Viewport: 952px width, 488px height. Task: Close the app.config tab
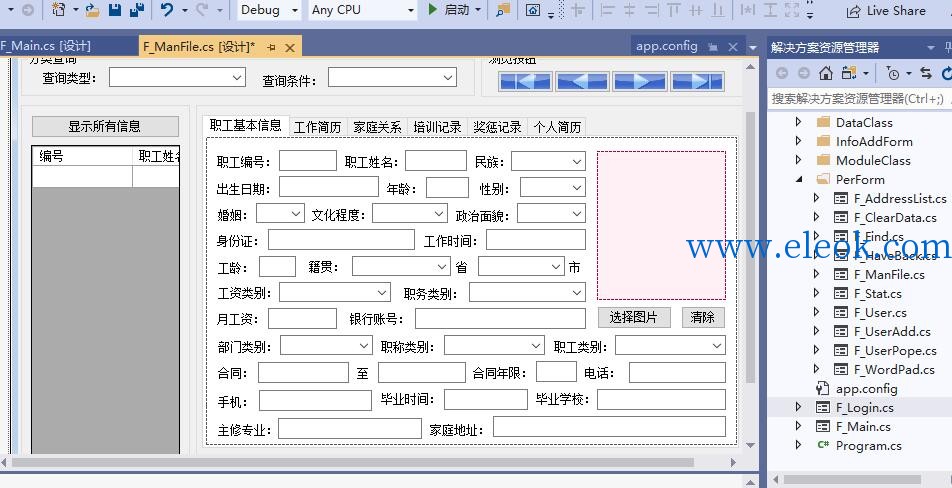(x=733, y=47)
